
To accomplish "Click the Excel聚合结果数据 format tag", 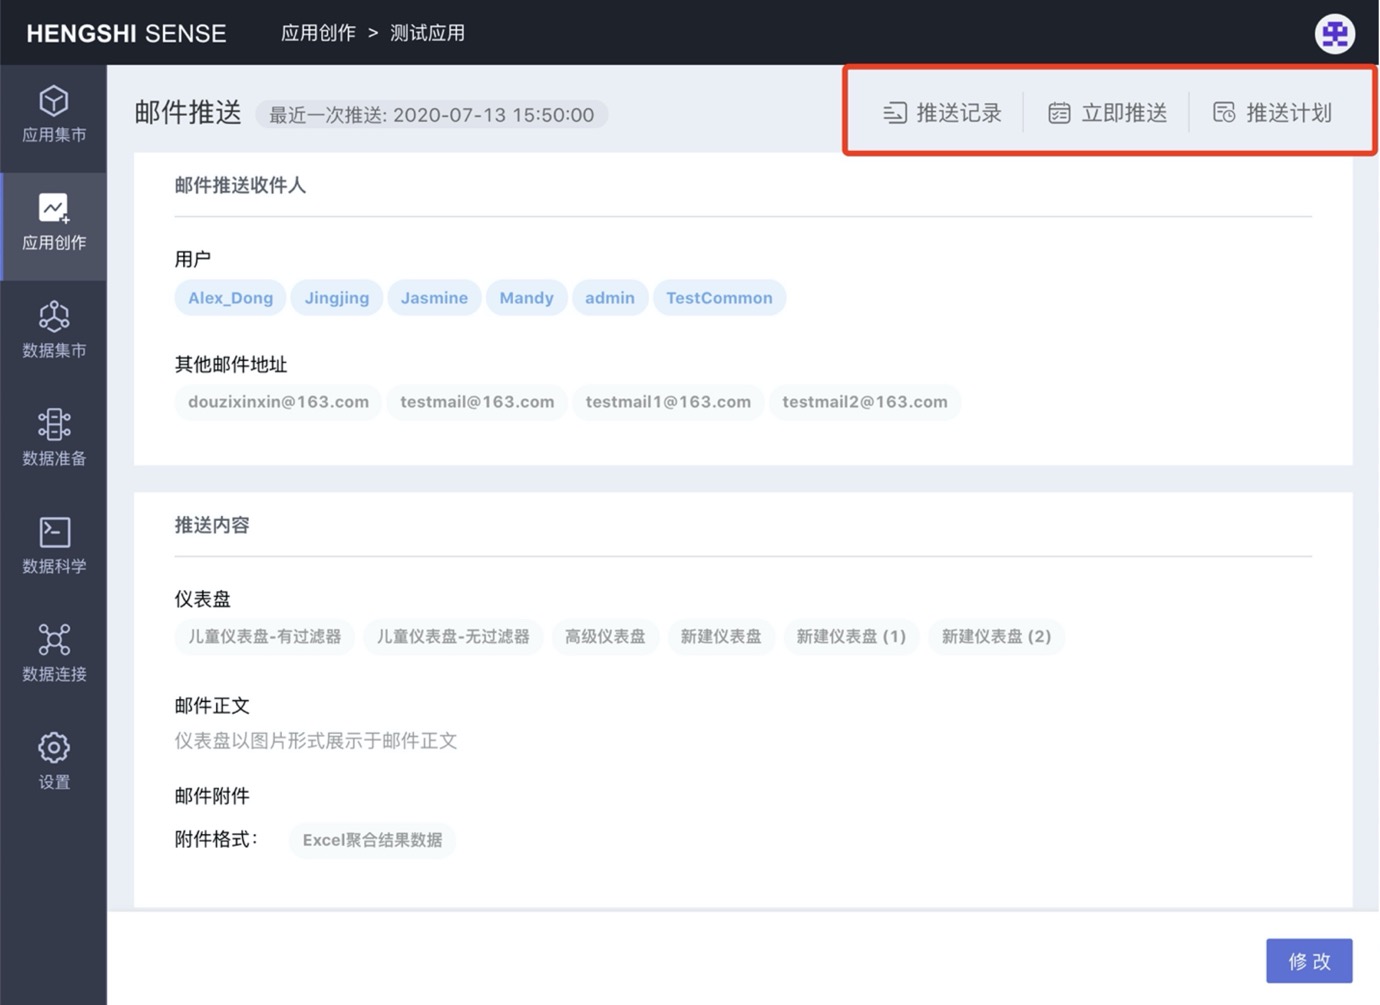I will pos(372,840).
